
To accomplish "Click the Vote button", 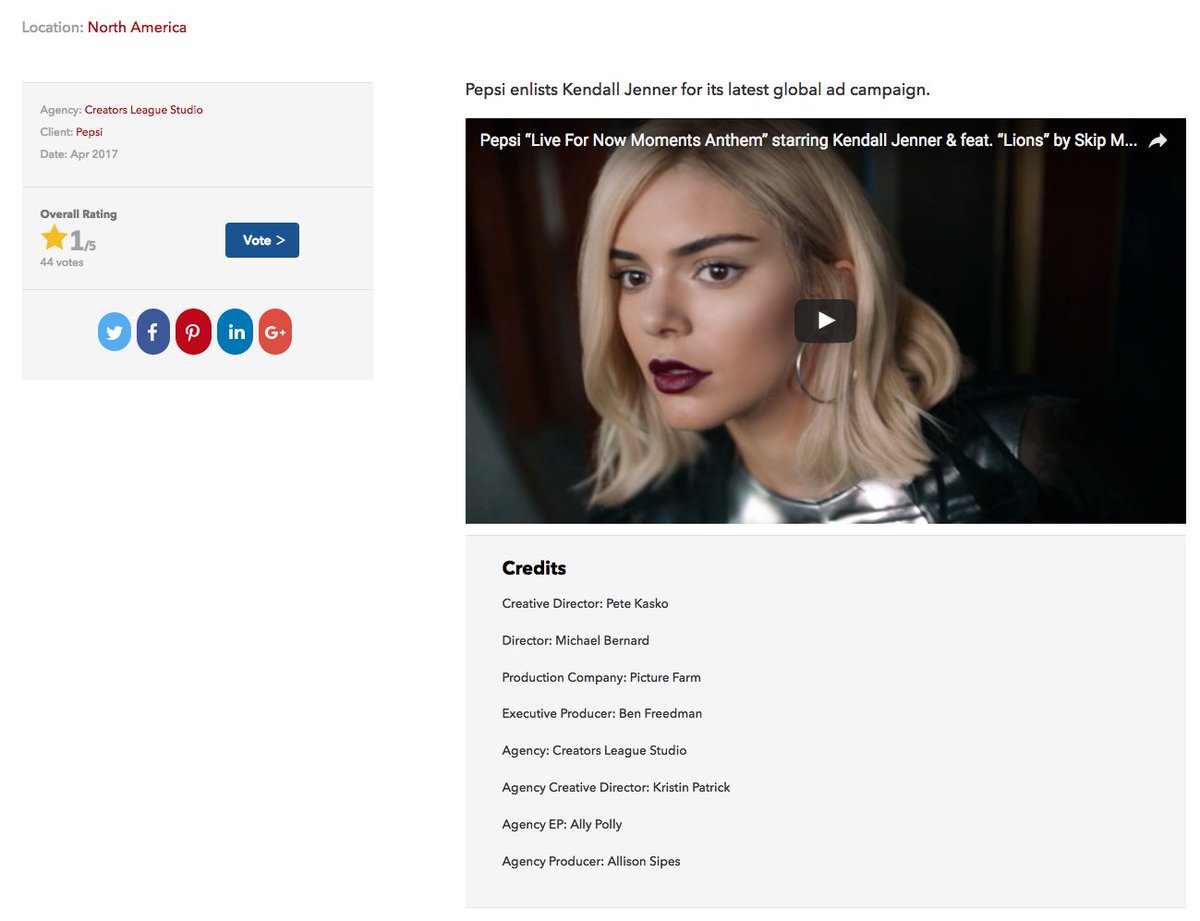I will point(262,240).
